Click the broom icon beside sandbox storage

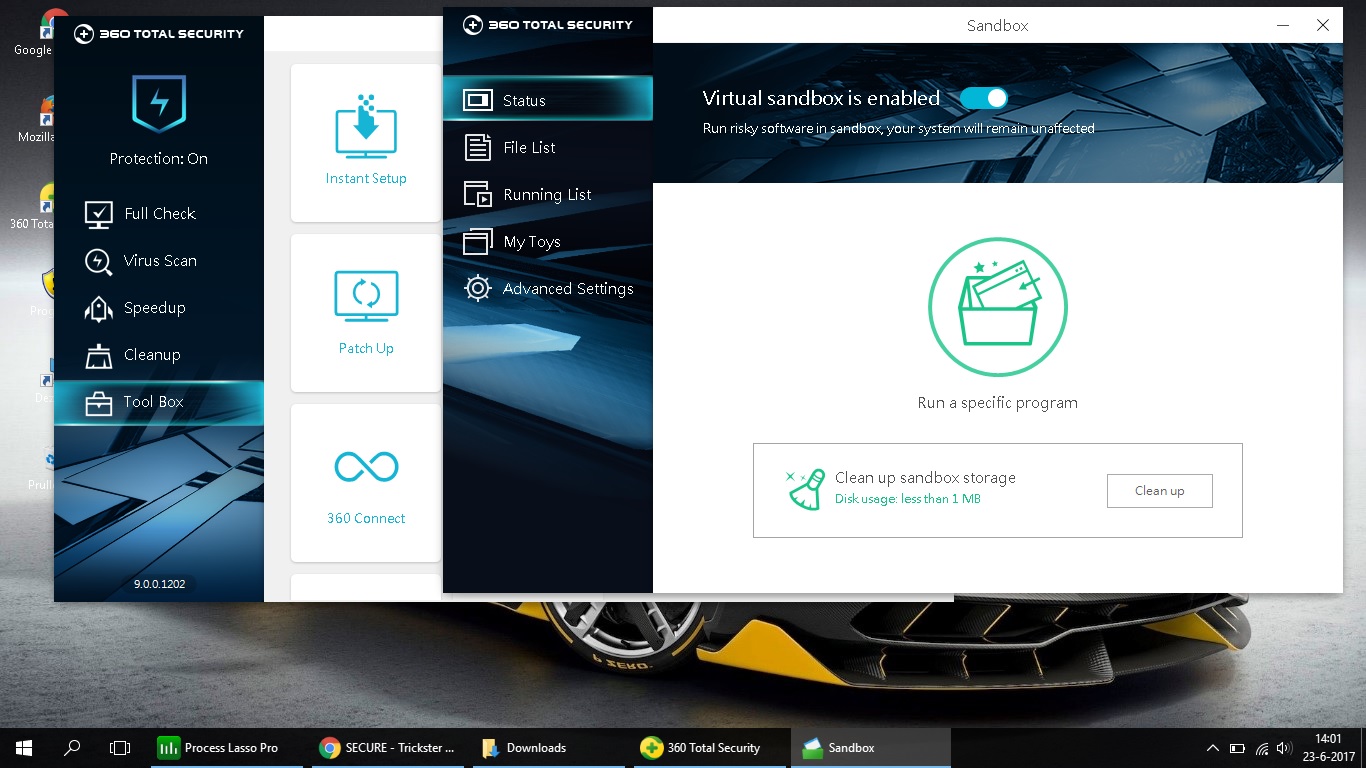(806, 489)
